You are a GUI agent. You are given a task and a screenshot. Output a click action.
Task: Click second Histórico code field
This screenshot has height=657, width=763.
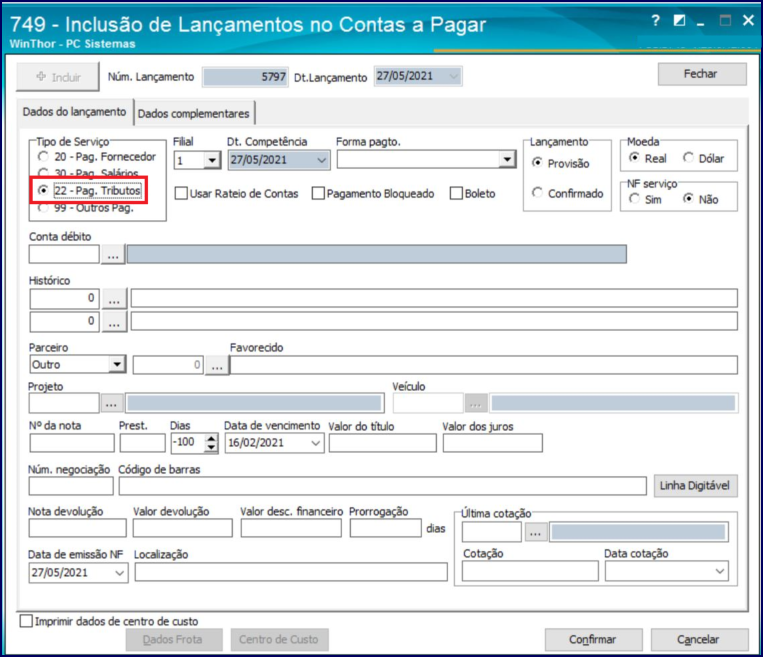65,322
